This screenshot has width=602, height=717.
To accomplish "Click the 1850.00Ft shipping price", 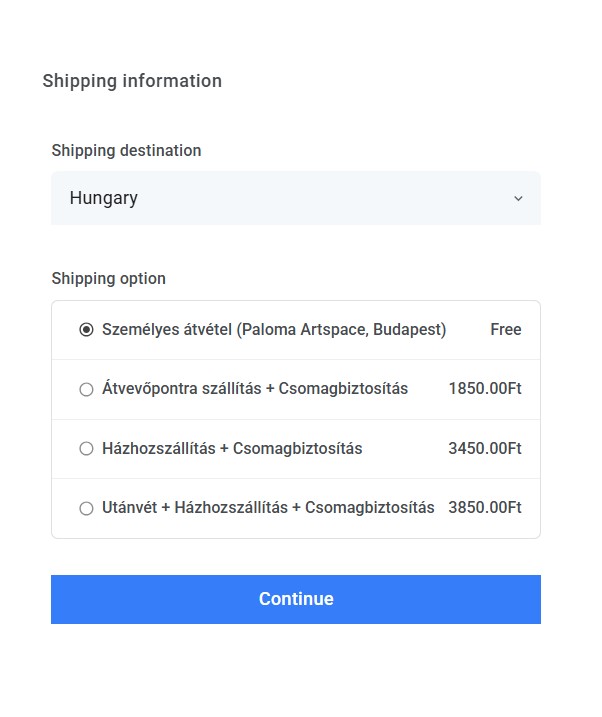I will coord(485,389).
